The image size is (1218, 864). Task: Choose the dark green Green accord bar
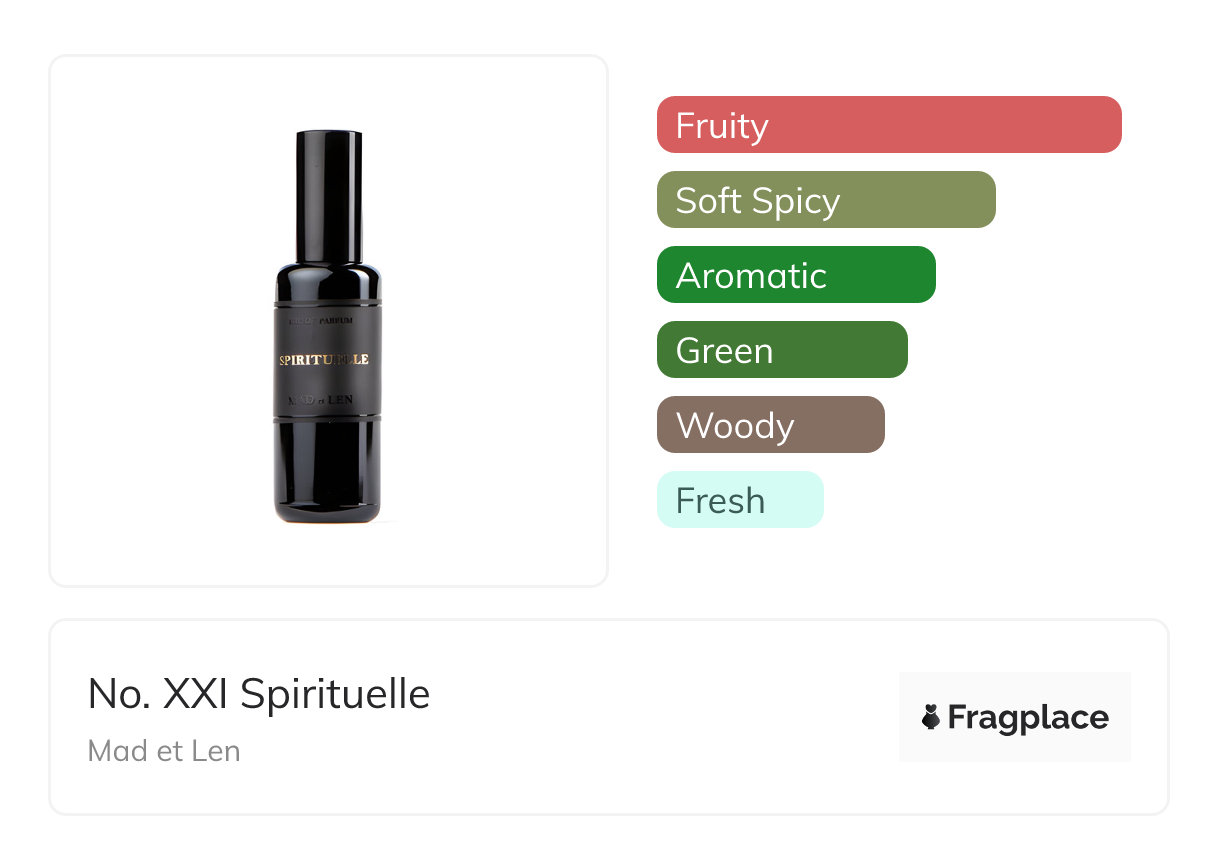tap(781, 350)
